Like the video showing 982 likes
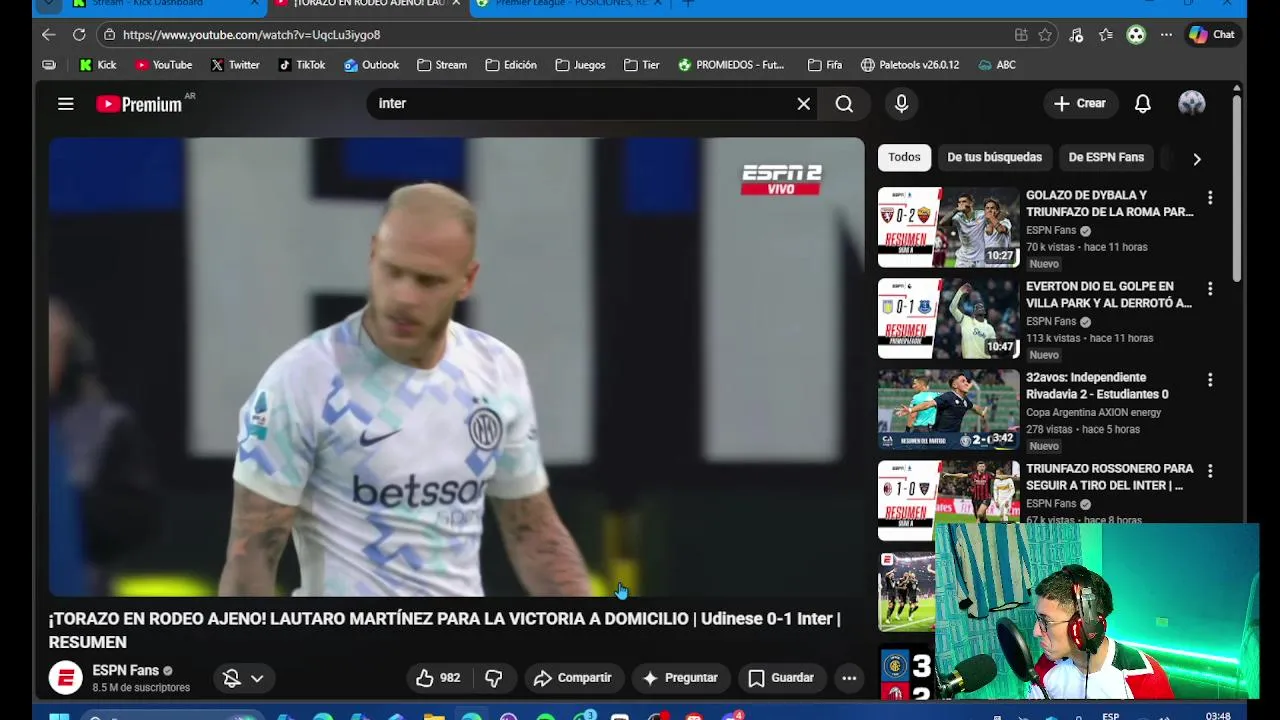The width and height of the screenshot is (1280, 720). (x=438, y=678)
